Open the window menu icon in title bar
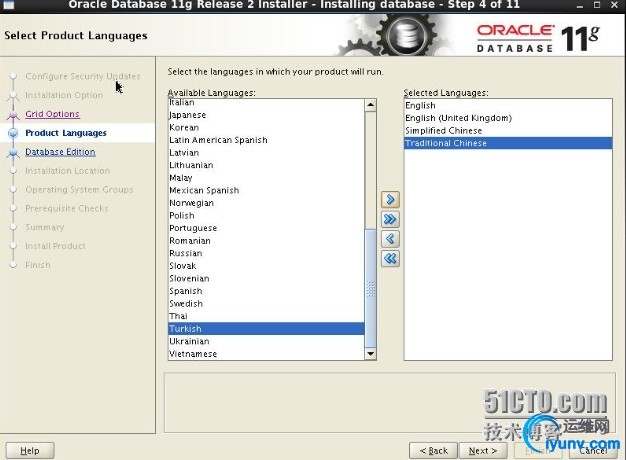 pos(8,5)
